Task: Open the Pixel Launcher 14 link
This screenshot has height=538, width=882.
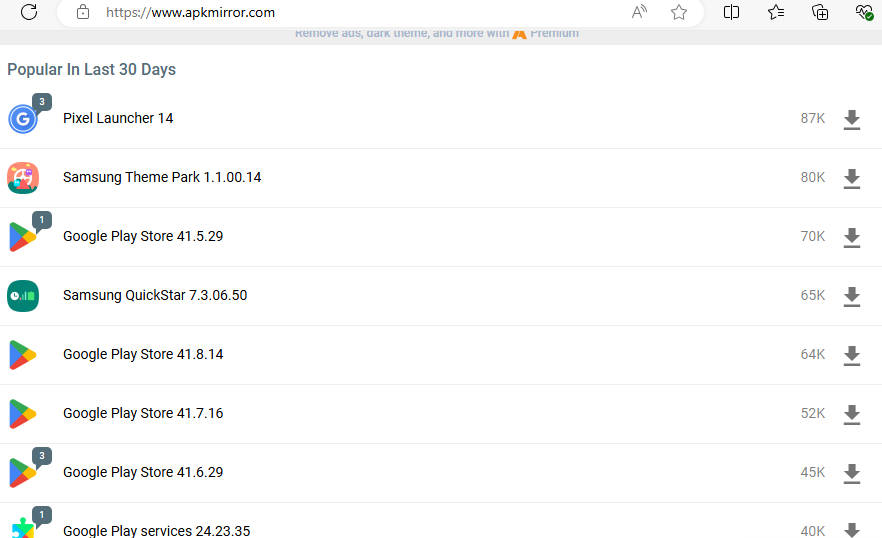Action: point(118,118)
